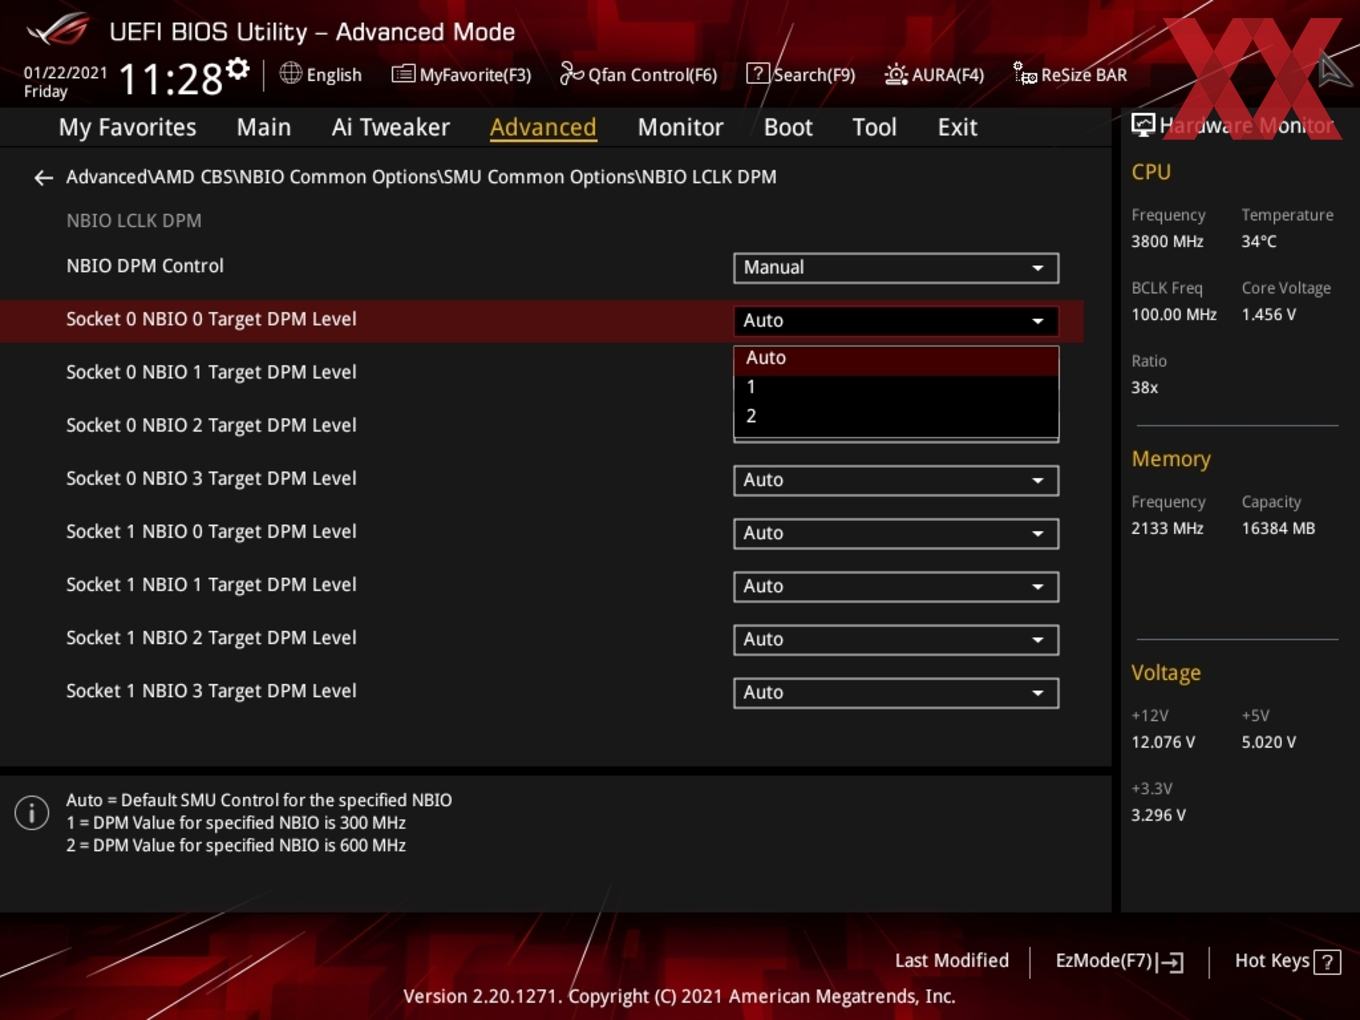Click the Hardware Monitor screen icon
The width and height of the screenshot is (1360, 1020).
tap(1143, 125)
